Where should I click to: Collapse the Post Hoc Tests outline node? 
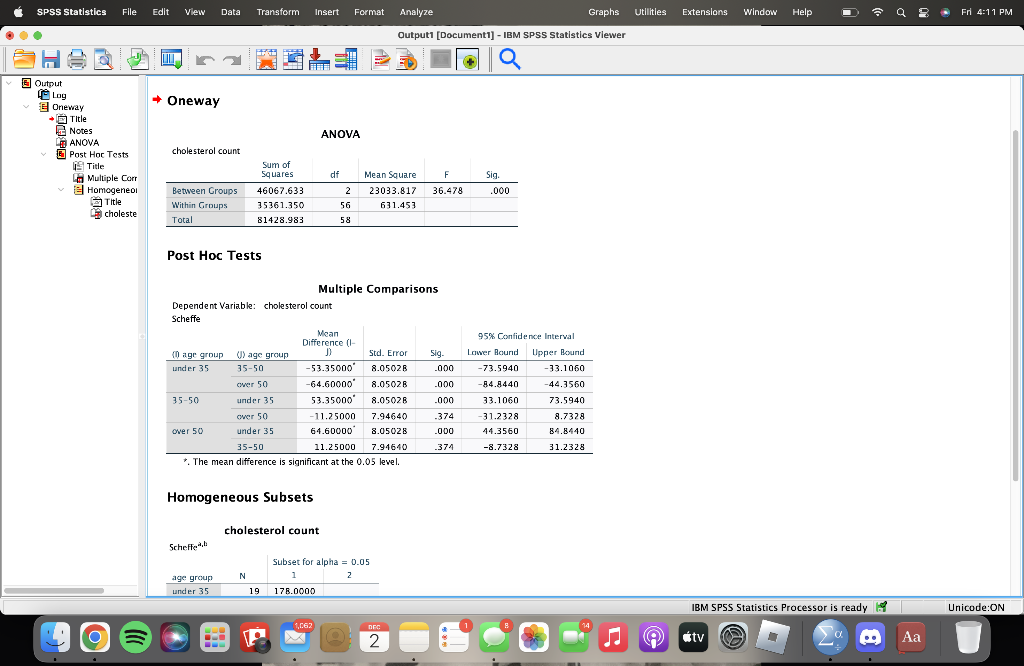point(44,154)
